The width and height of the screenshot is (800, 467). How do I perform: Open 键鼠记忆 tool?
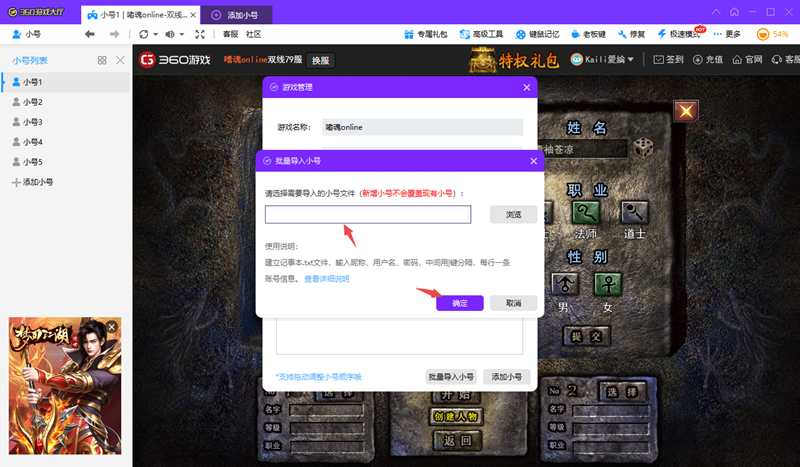point(537,34)
